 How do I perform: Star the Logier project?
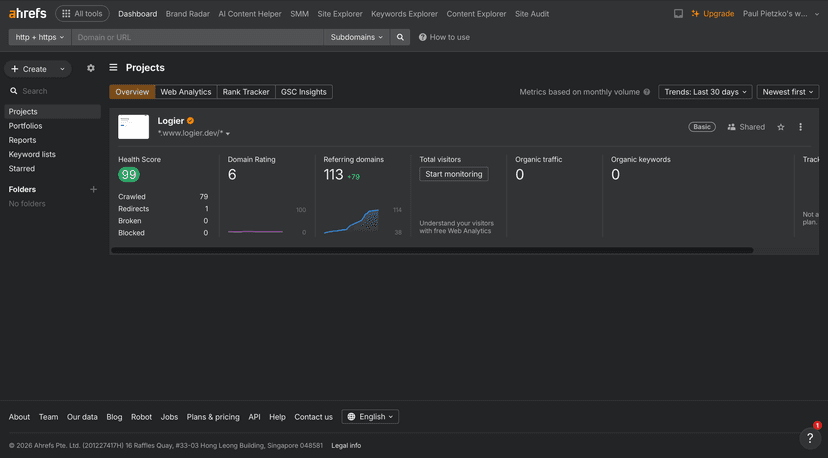[780, 127]
